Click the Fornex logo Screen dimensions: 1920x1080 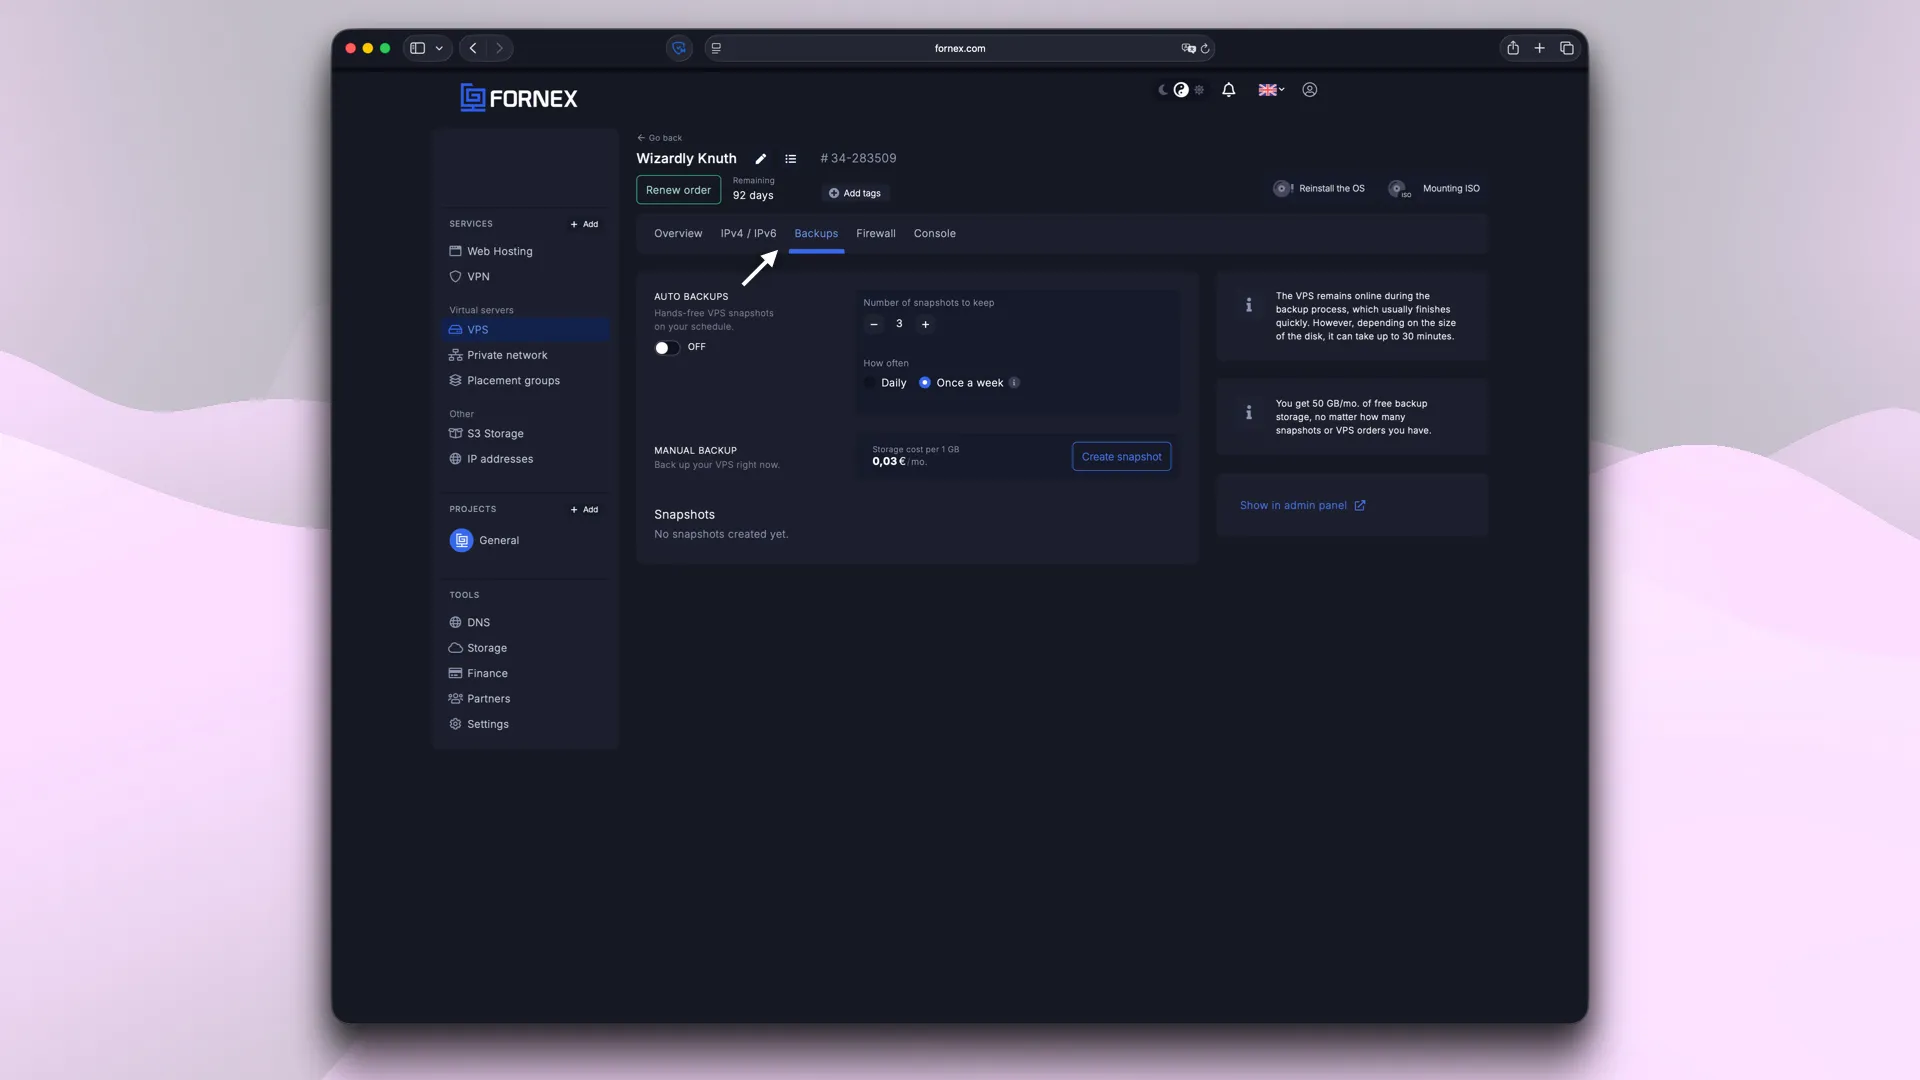518,98
